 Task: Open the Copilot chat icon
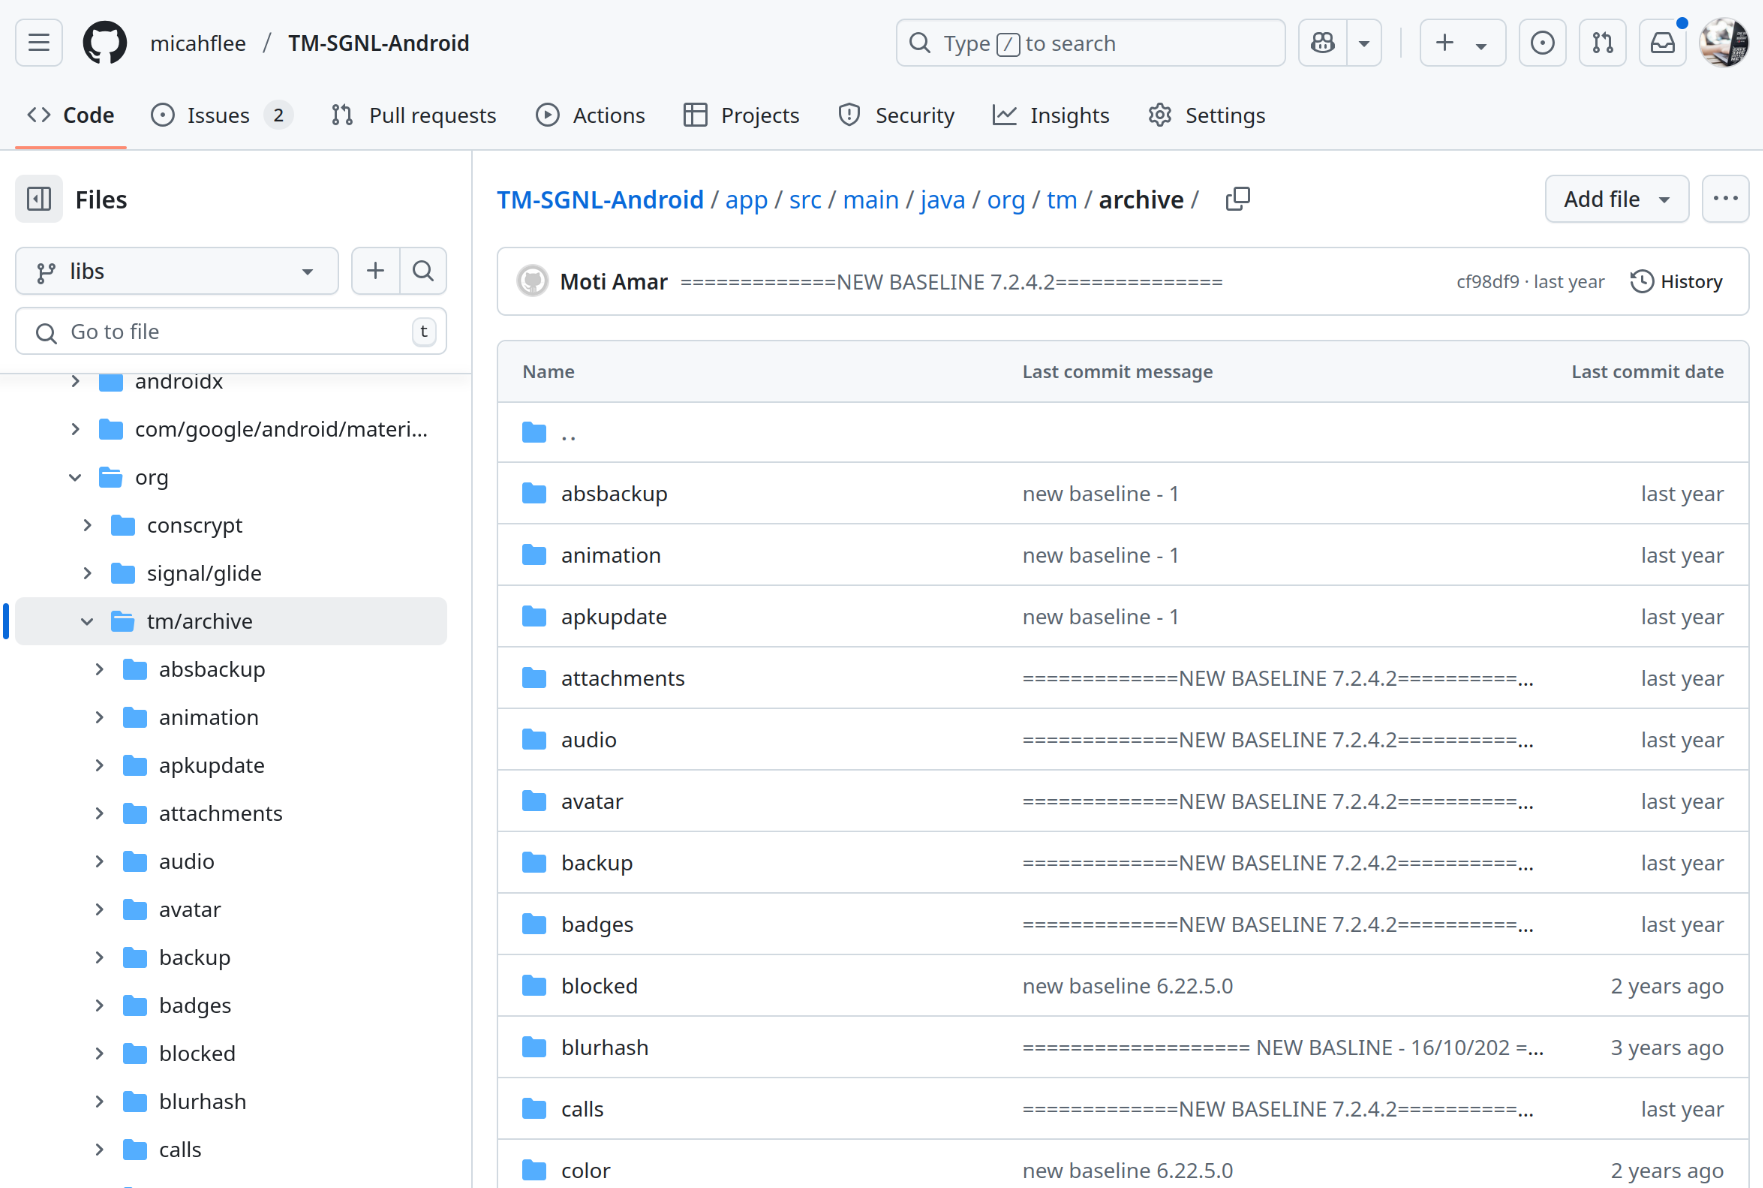point(1323,43)
